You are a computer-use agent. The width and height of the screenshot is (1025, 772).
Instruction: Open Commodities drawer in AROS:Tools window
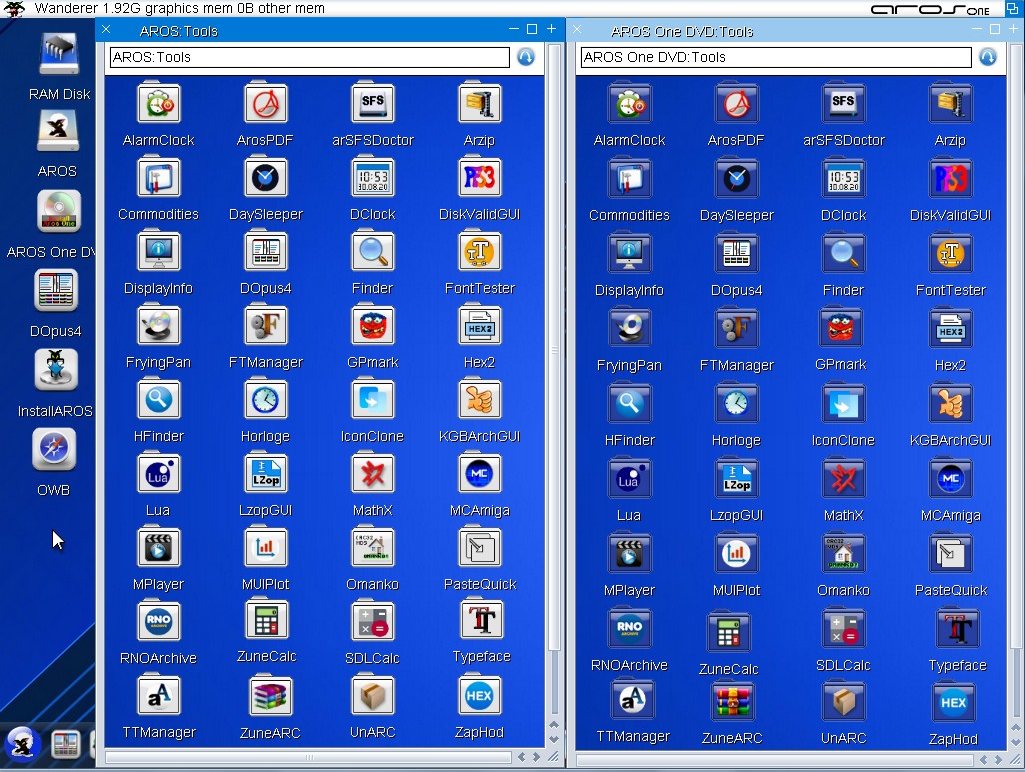click(158, 177)
